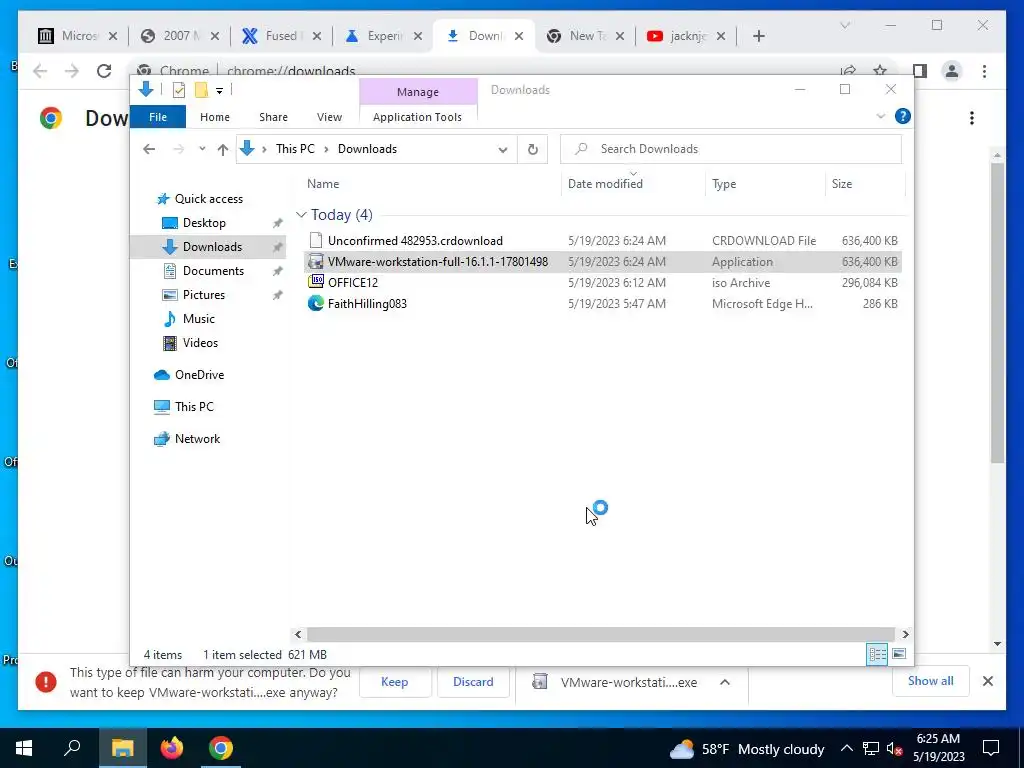Toggle Chrome side panel icon

(x=920, y=71)
